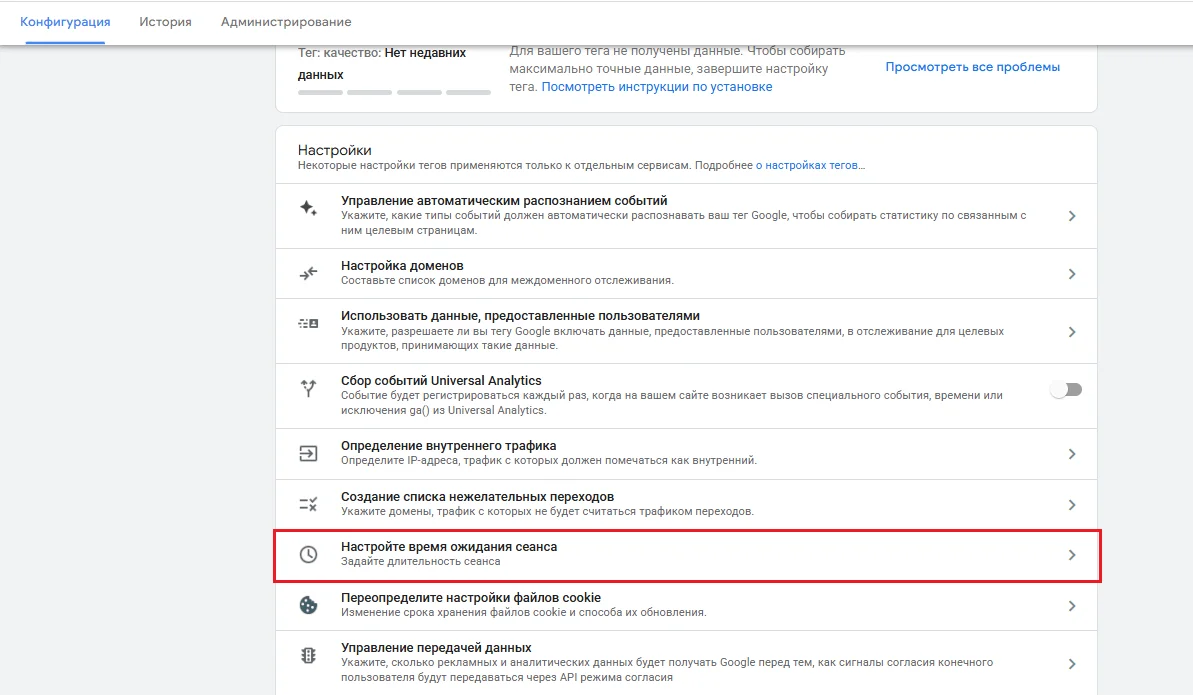Click the cookie icon for cookie settings
Screen dimensions: 1193x695
pyautogui.click(x=308, y=605)
